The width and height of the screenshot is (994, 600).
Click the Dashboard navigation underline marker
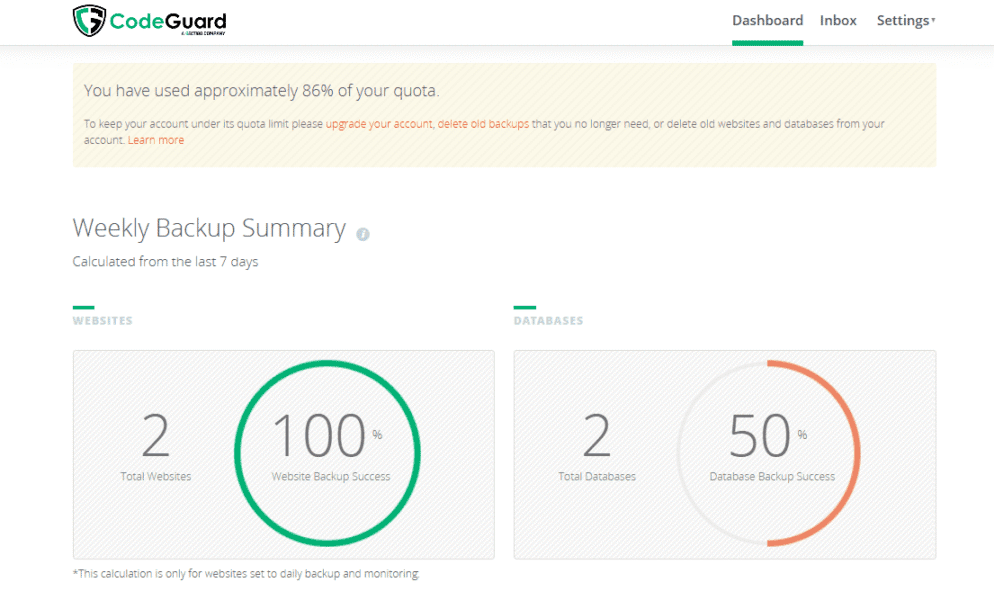(767, 40)
